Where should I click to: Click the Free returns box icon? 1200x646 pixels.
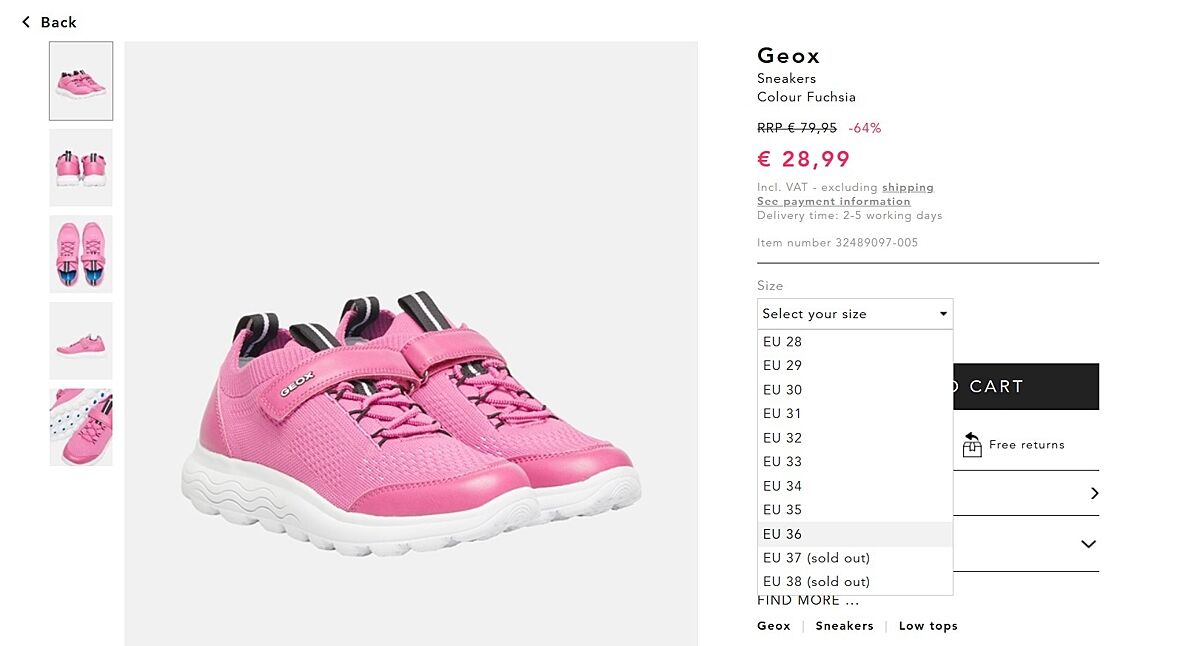972,445
